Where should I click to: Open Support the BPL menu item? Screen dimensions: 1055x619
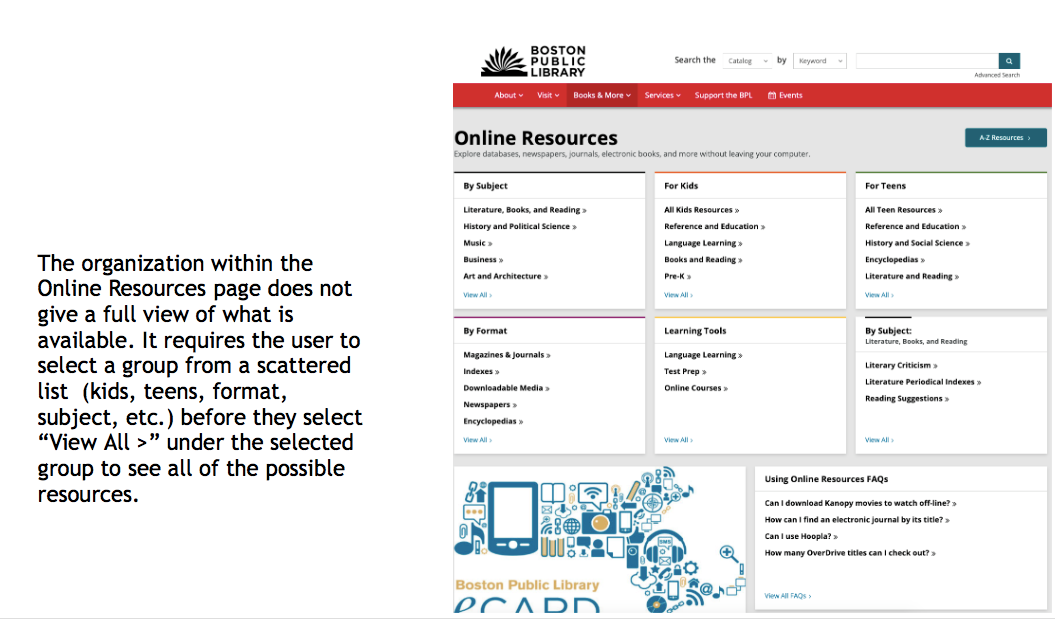pos(723,96)
